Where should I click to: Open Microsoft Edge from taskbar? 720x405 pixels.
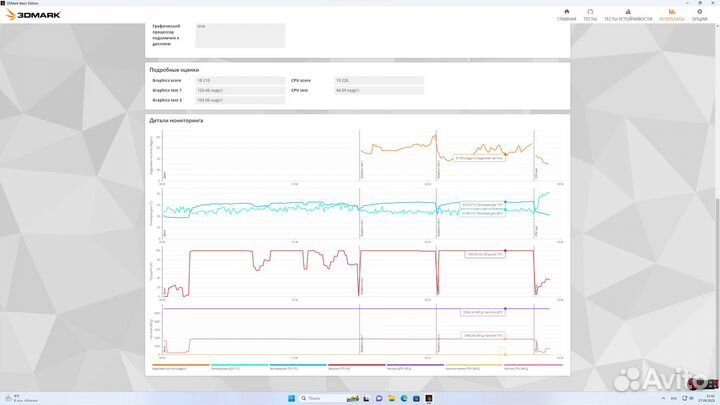[x=404, y=398]
